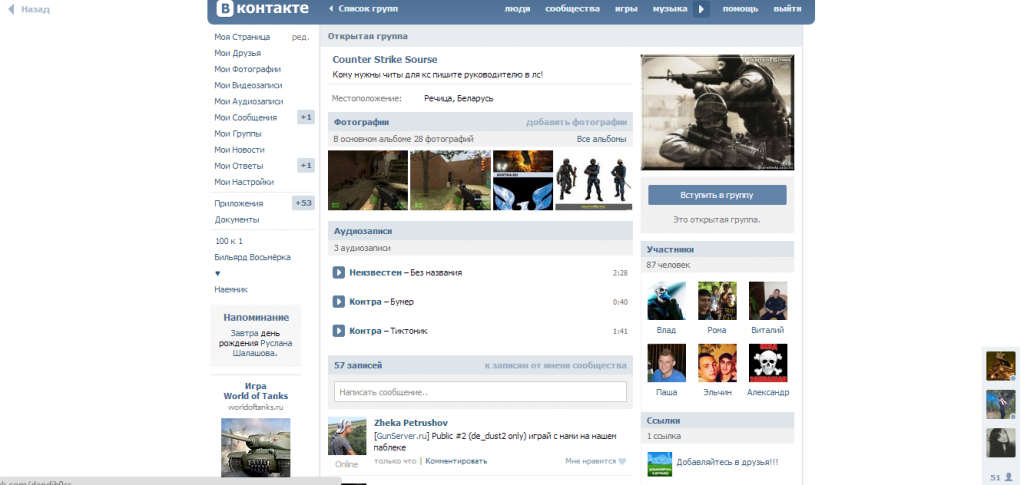The width and height of the screenshot is (1024, 485).
Task: Open the музыка header menu item
Action: pyautogui.click(x=669, y=9)
